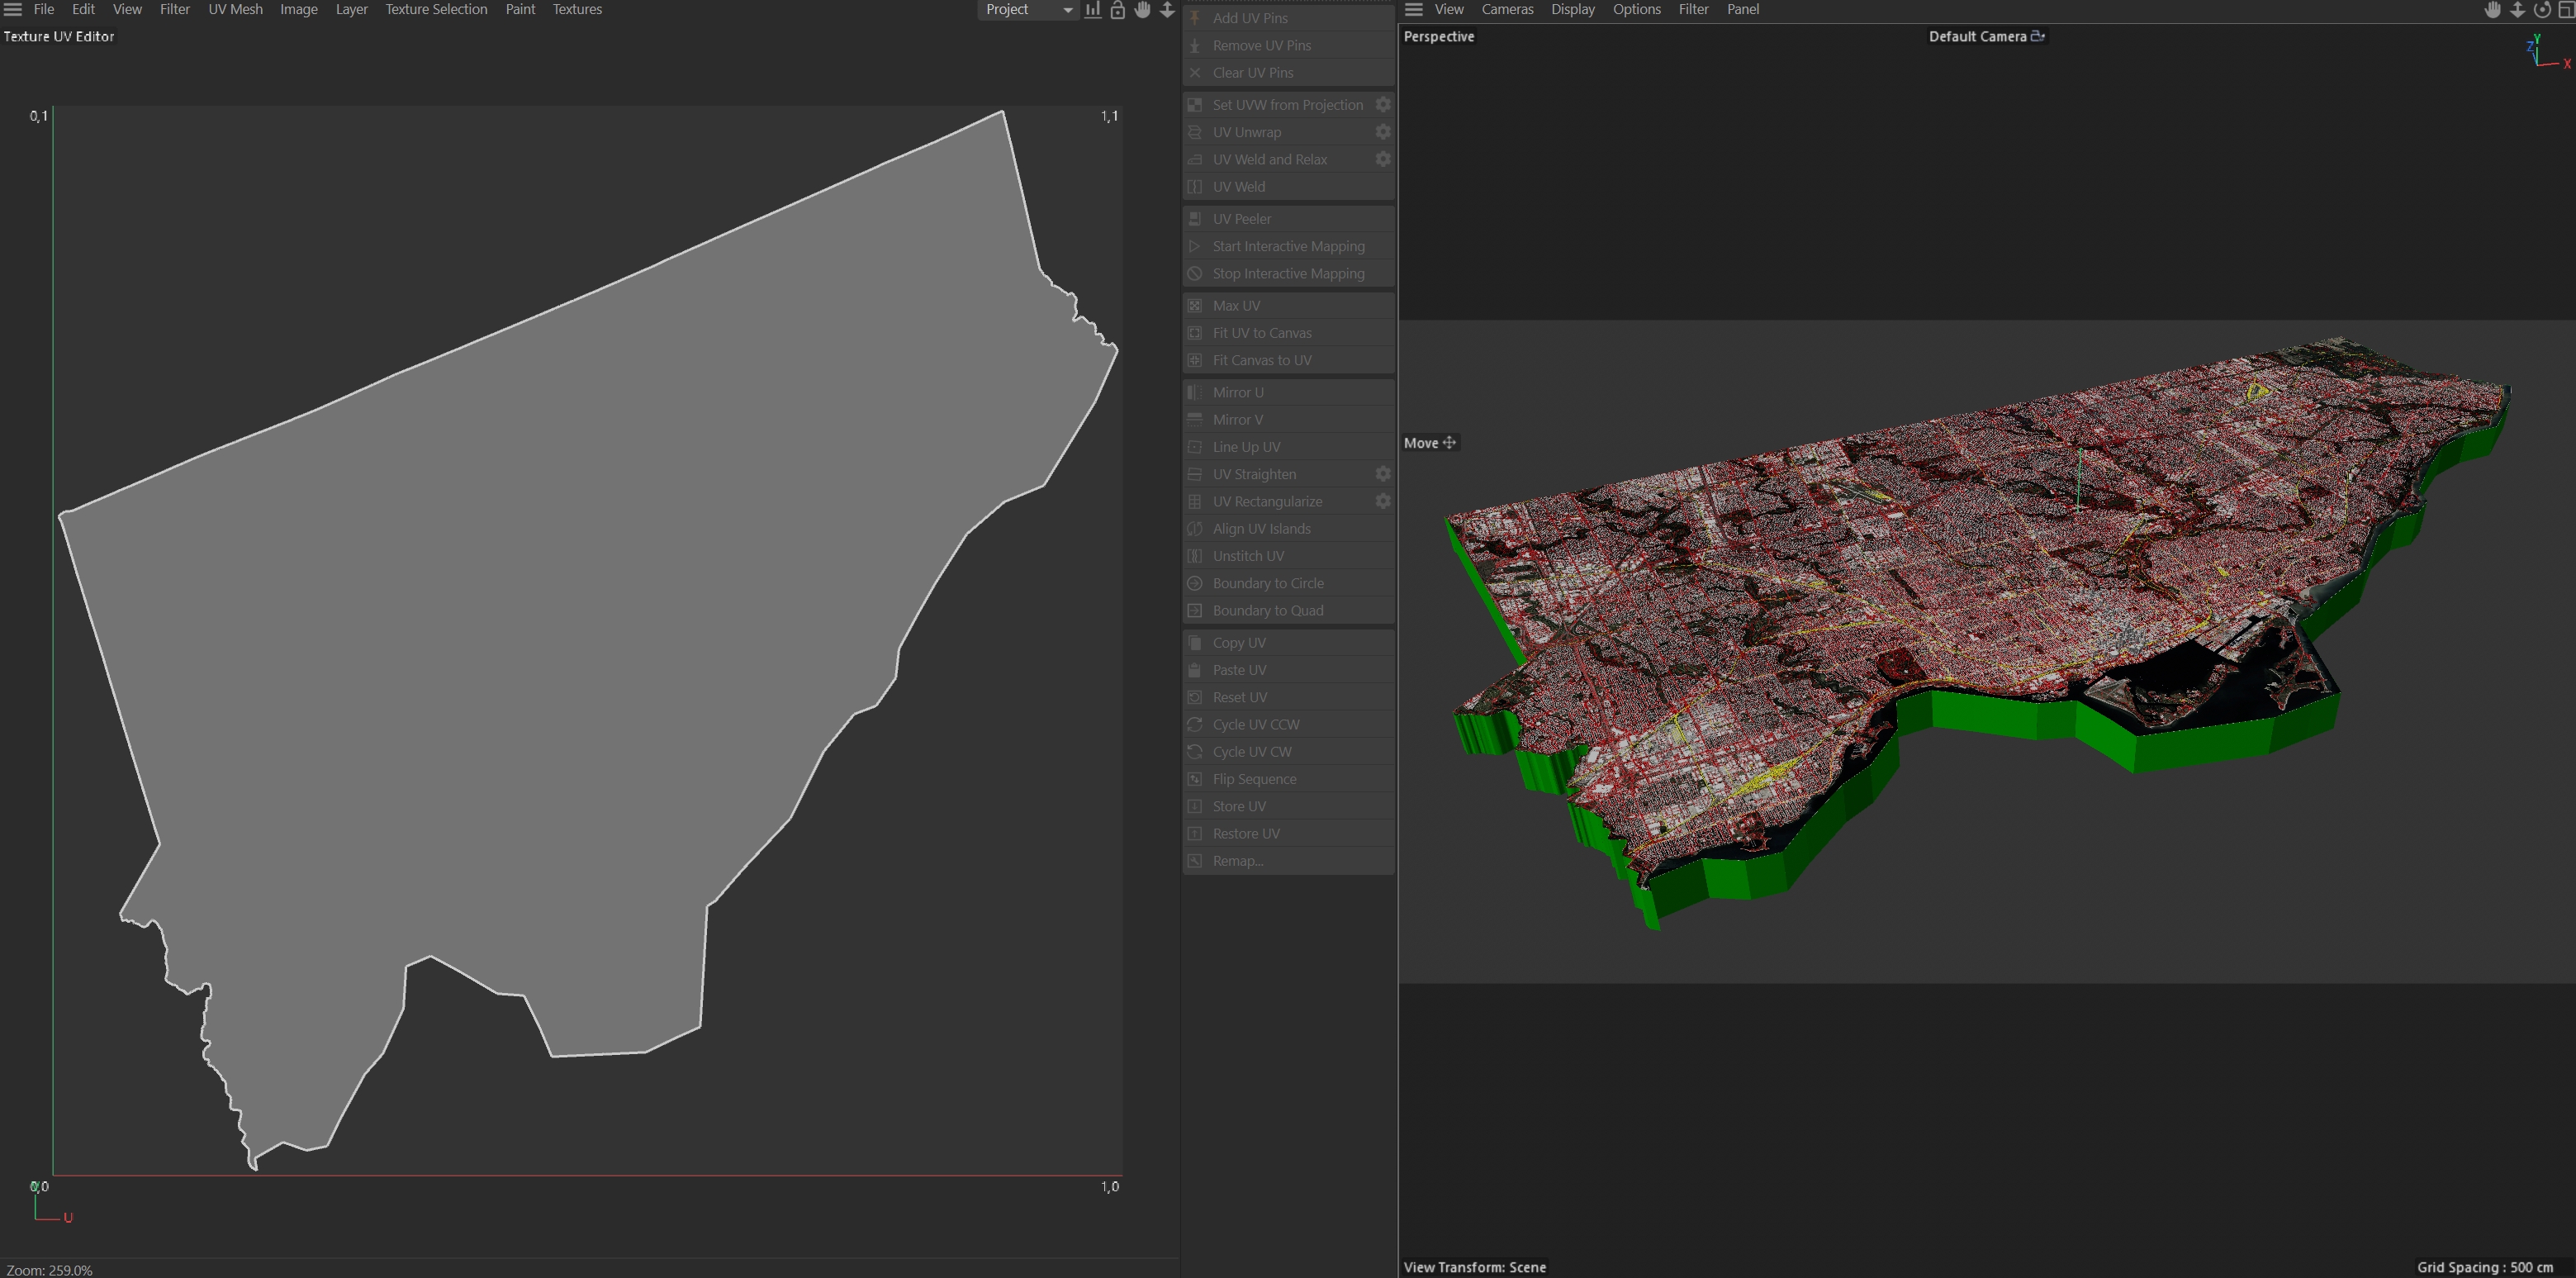Screen dimensions: 2576x1278
Task: Click the viewport rotate camera icon
Action: coord(2542,10)
